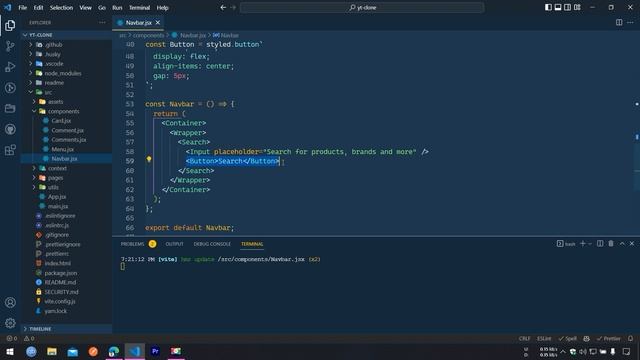Toggle Spell checker in status bar

click(568, 338)
